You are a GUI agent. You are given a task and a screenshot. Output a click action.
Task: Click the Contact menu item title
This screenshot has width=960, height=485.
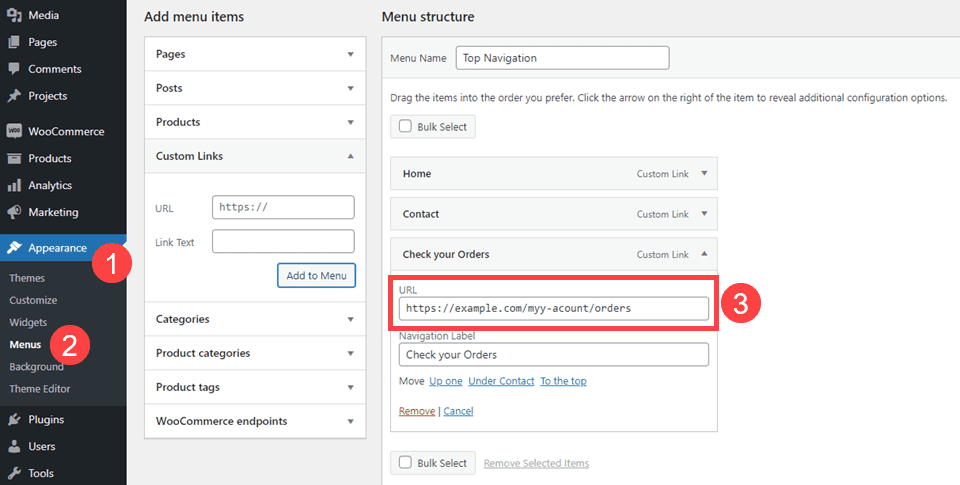coord(421,214)
